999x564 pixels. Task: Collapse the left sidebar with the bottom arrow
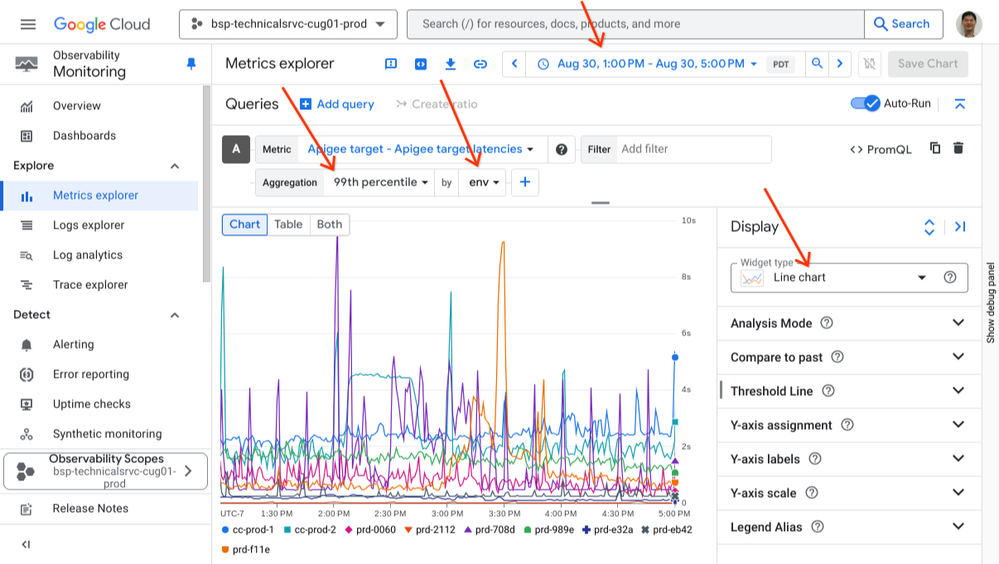[26, 544]
